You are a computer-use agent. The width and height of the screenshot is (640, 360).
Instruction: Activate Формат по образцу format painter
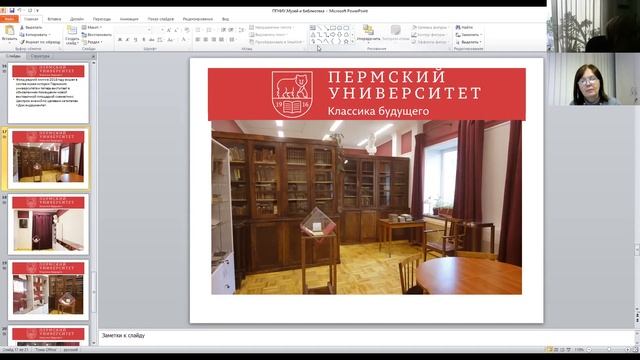pyautogui.click(x=40, y=42)
